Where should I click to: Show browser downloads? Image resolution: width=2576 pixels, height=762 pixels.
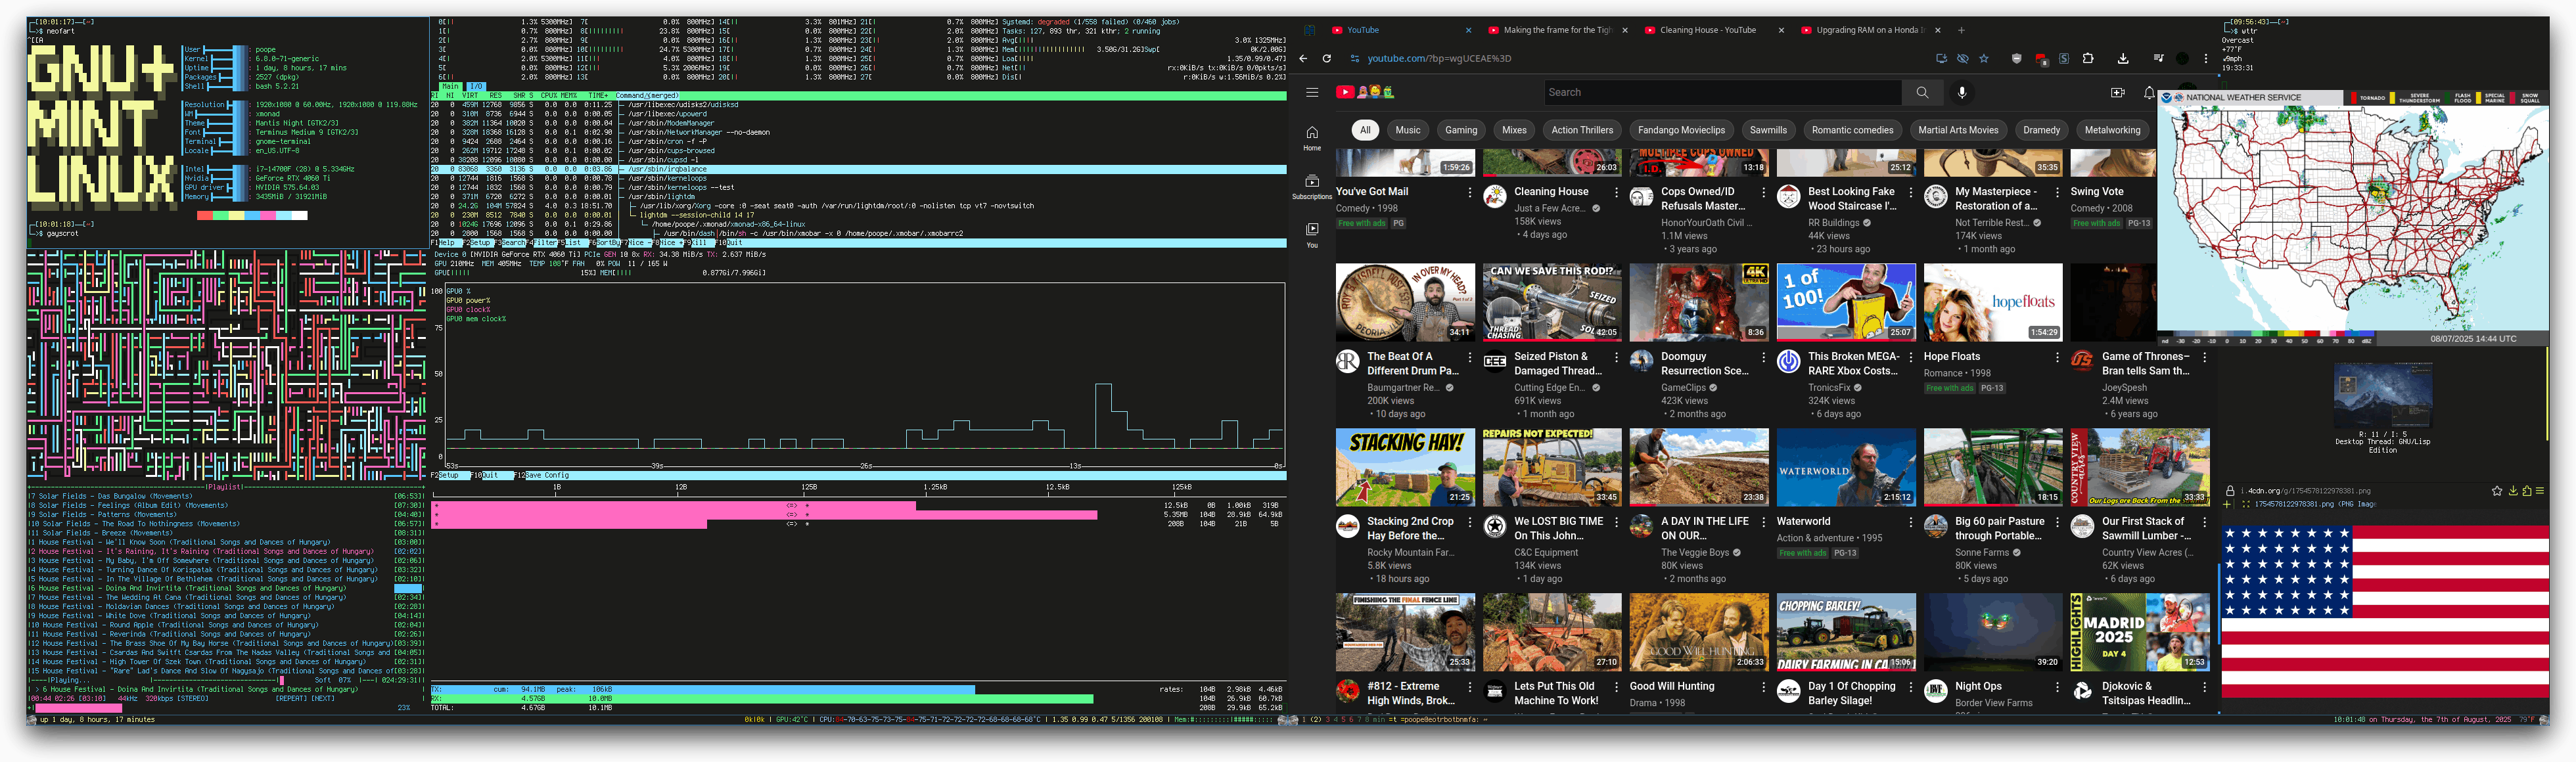point(2123,59)
